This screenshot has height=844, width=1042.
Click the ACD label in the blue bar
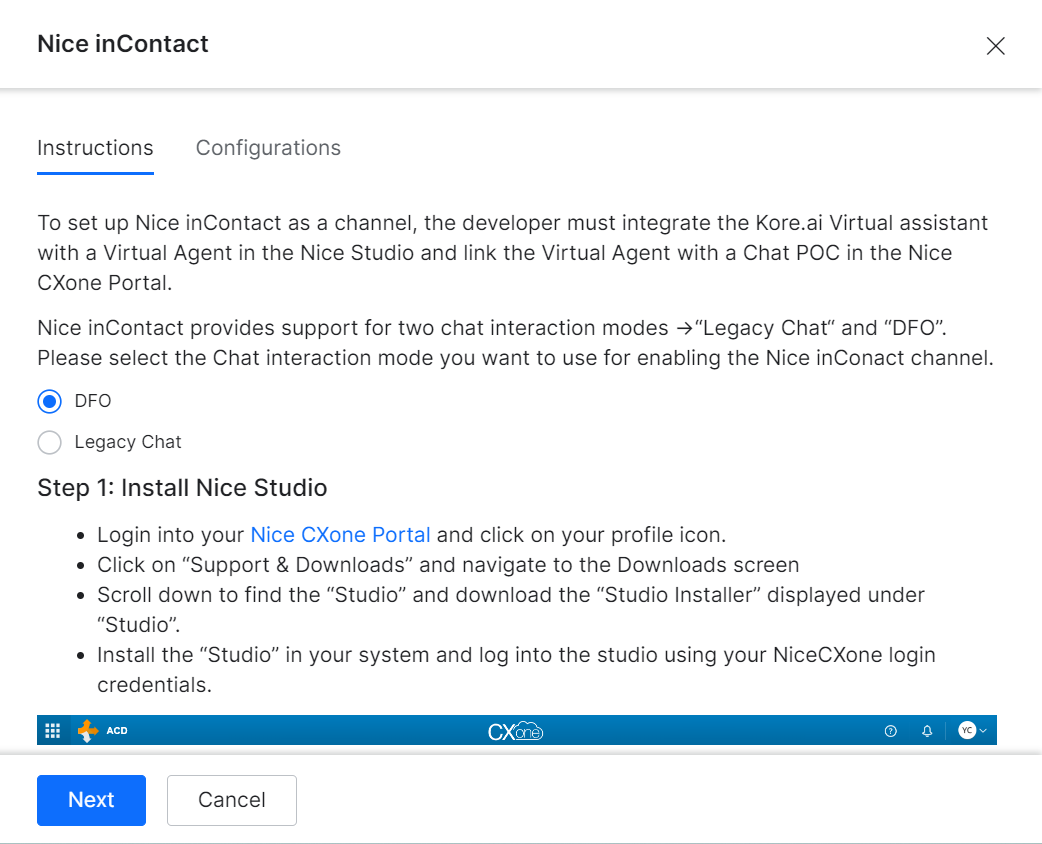(x=117, y=731)
